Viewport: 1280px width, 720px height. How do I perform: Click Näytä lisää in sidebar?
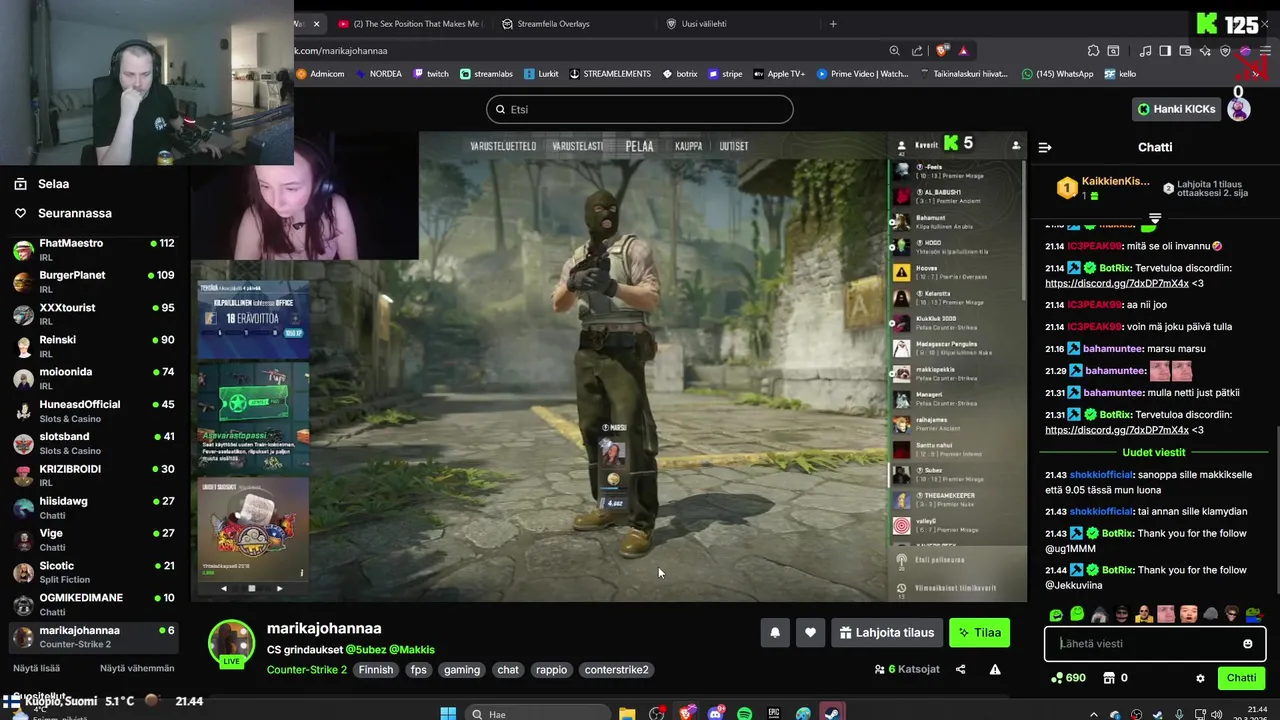click(x=36, y=668)
